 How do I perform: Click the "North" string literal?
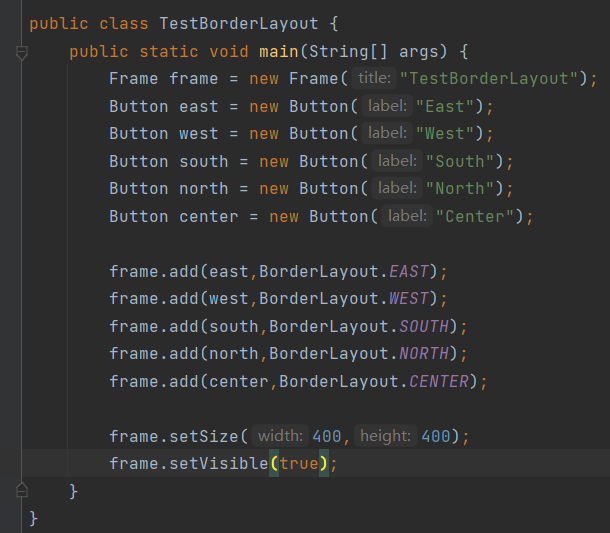tap(460, 189)
